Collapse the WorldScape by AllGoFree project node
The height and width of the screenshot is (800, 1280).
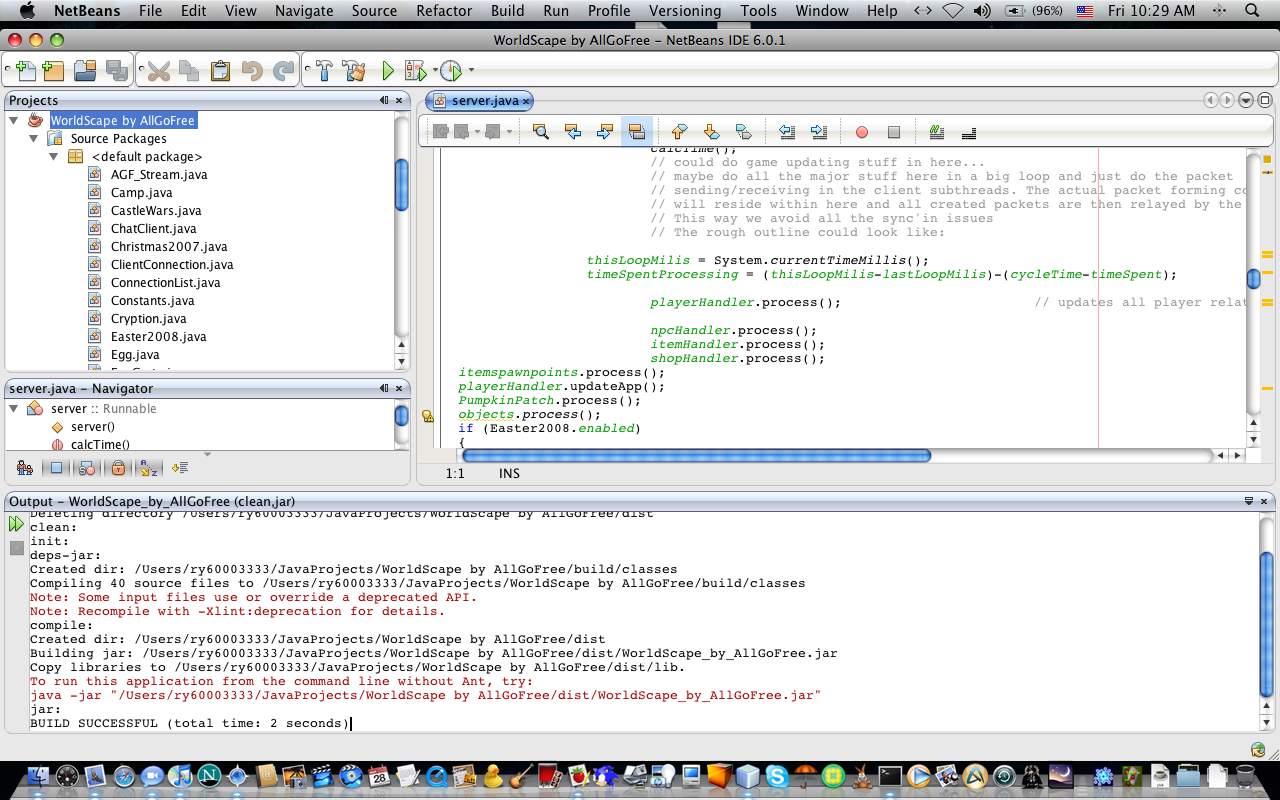click(14, 120)
